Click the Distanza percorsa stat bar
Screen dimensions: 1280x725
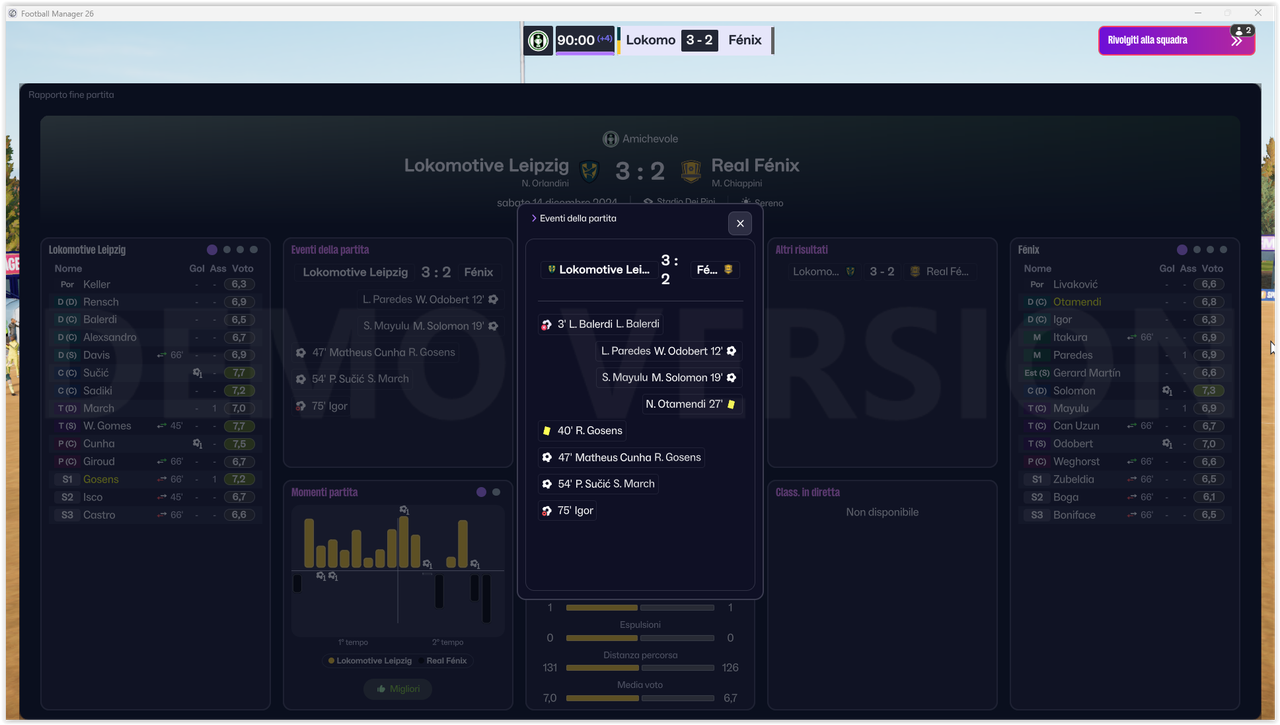coord(640,668)
